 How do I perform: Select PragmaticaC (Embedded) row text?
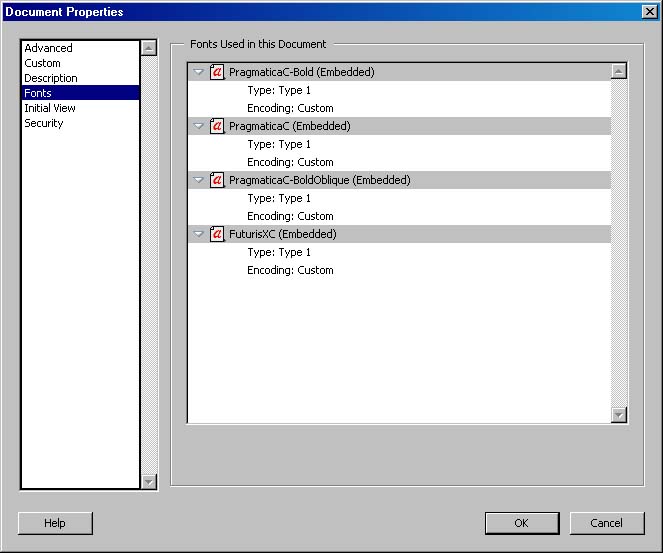point(290,126)
